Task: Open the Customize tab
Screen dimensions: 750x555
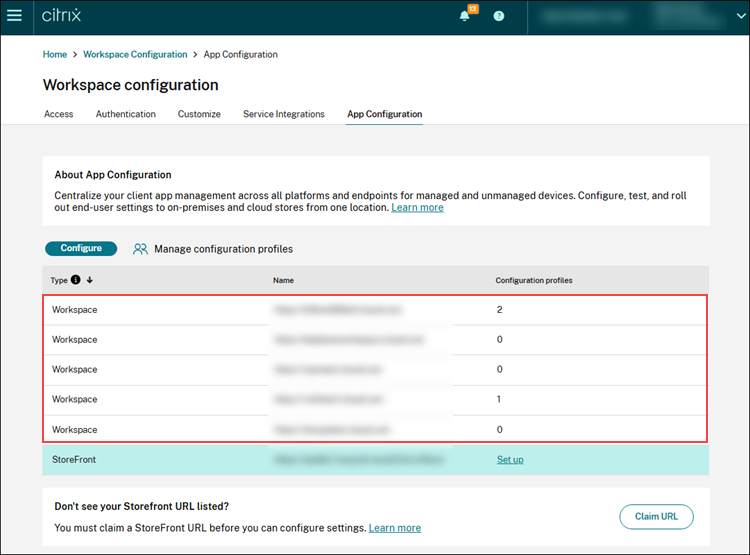Action: pyautogui.click(x=199, y=114)
